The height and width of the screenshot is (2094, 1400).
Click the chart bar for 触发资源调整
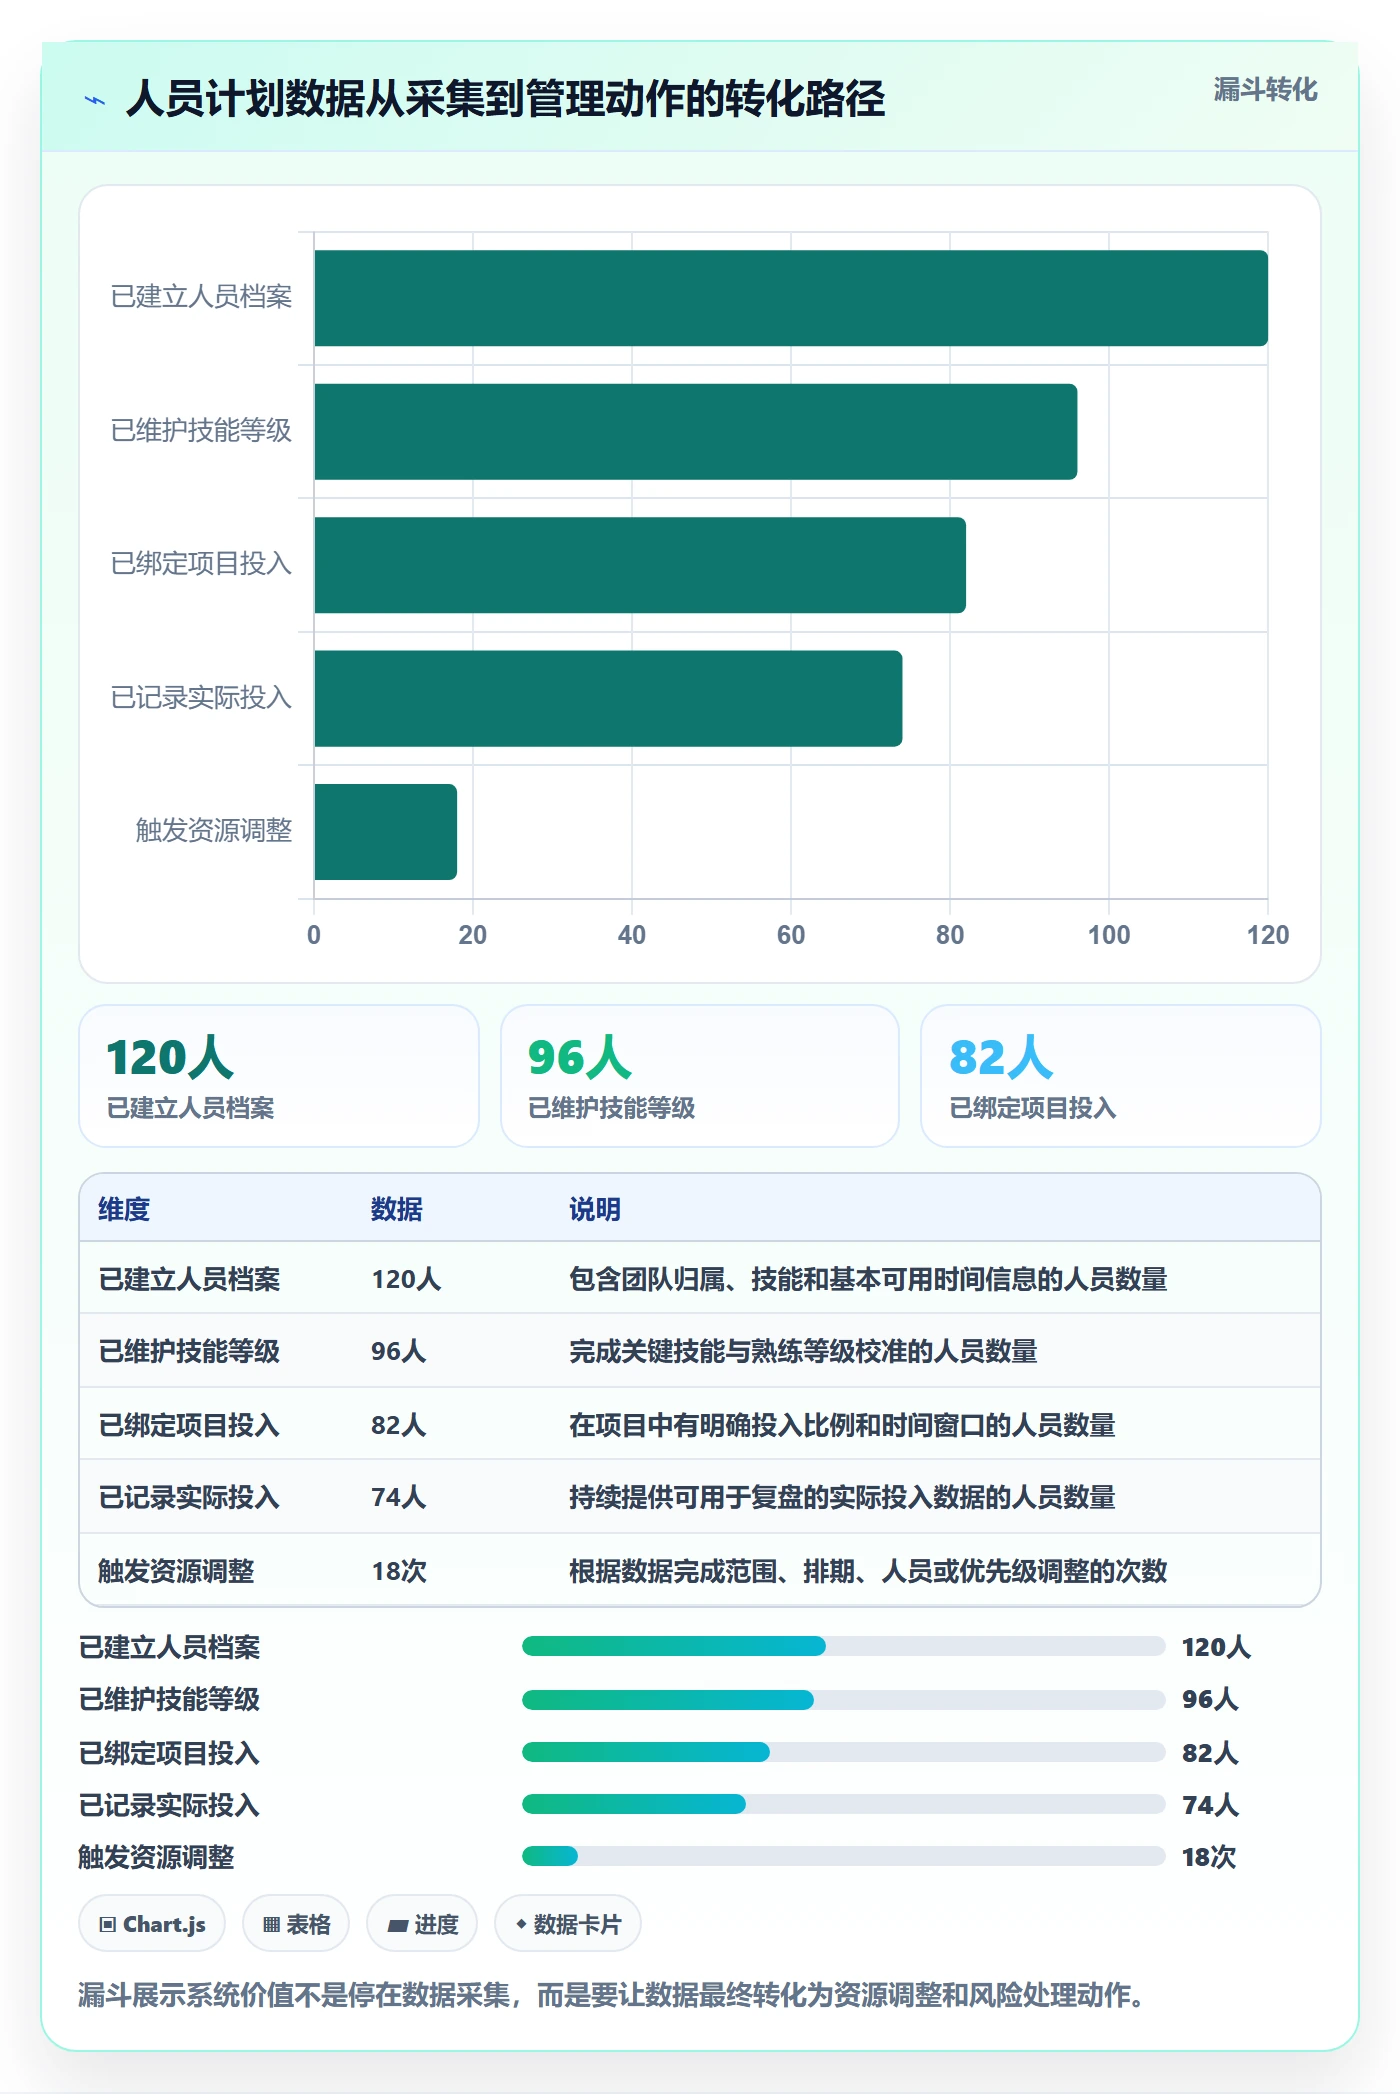pyautogui.click(x=386, y=832)
